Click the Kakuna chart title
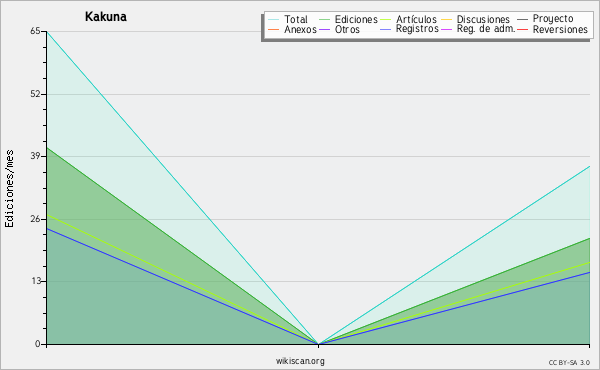The width and height of the screenshot is (600, 370). pyautogui.click(x=106, y=17)
